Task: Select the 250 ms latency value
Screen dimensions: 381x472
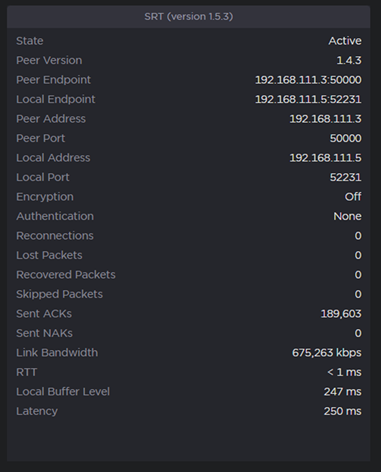Action: [x=342, y=411]
